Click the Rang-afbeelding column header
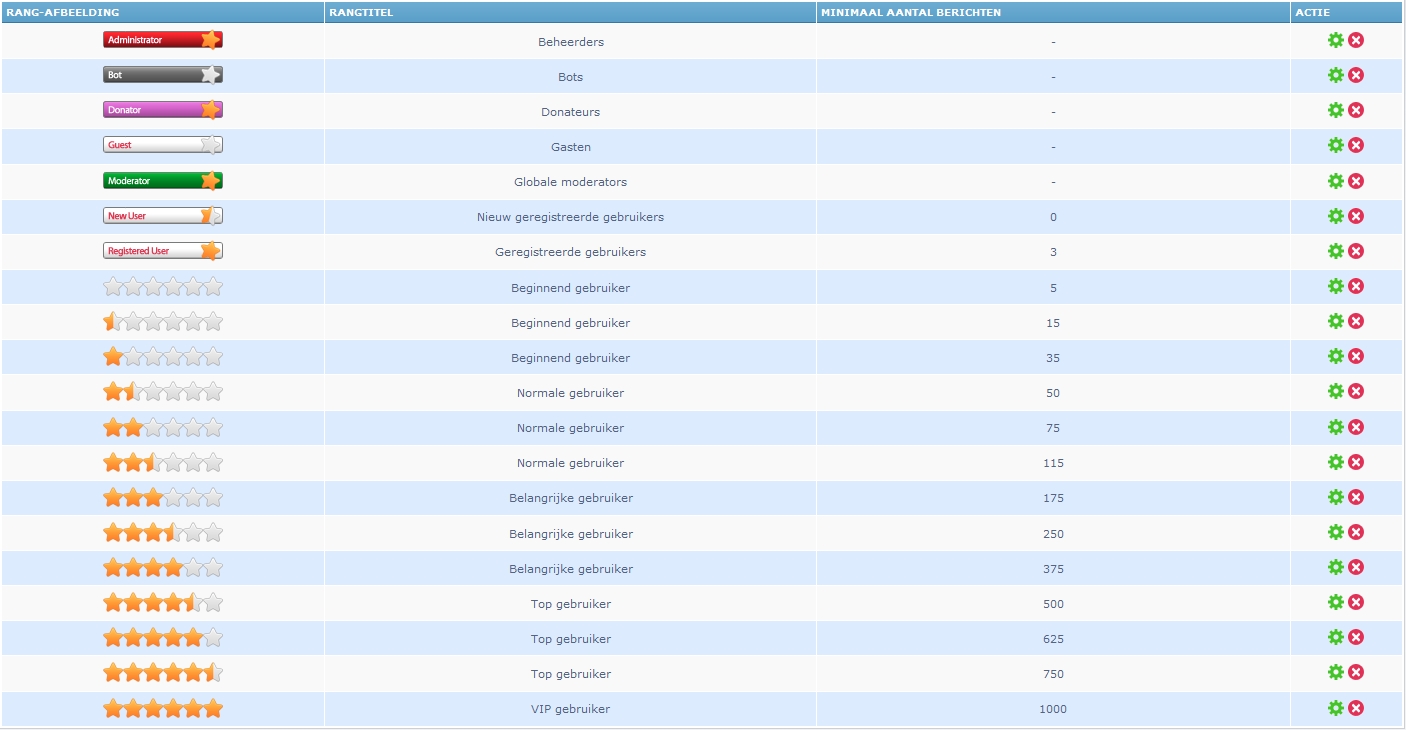 tap(62, 12)
